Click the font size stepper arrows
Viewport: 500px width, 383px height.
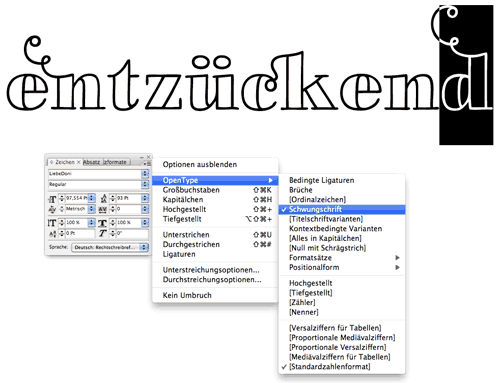pyautogui.click(x=62, y=198)
